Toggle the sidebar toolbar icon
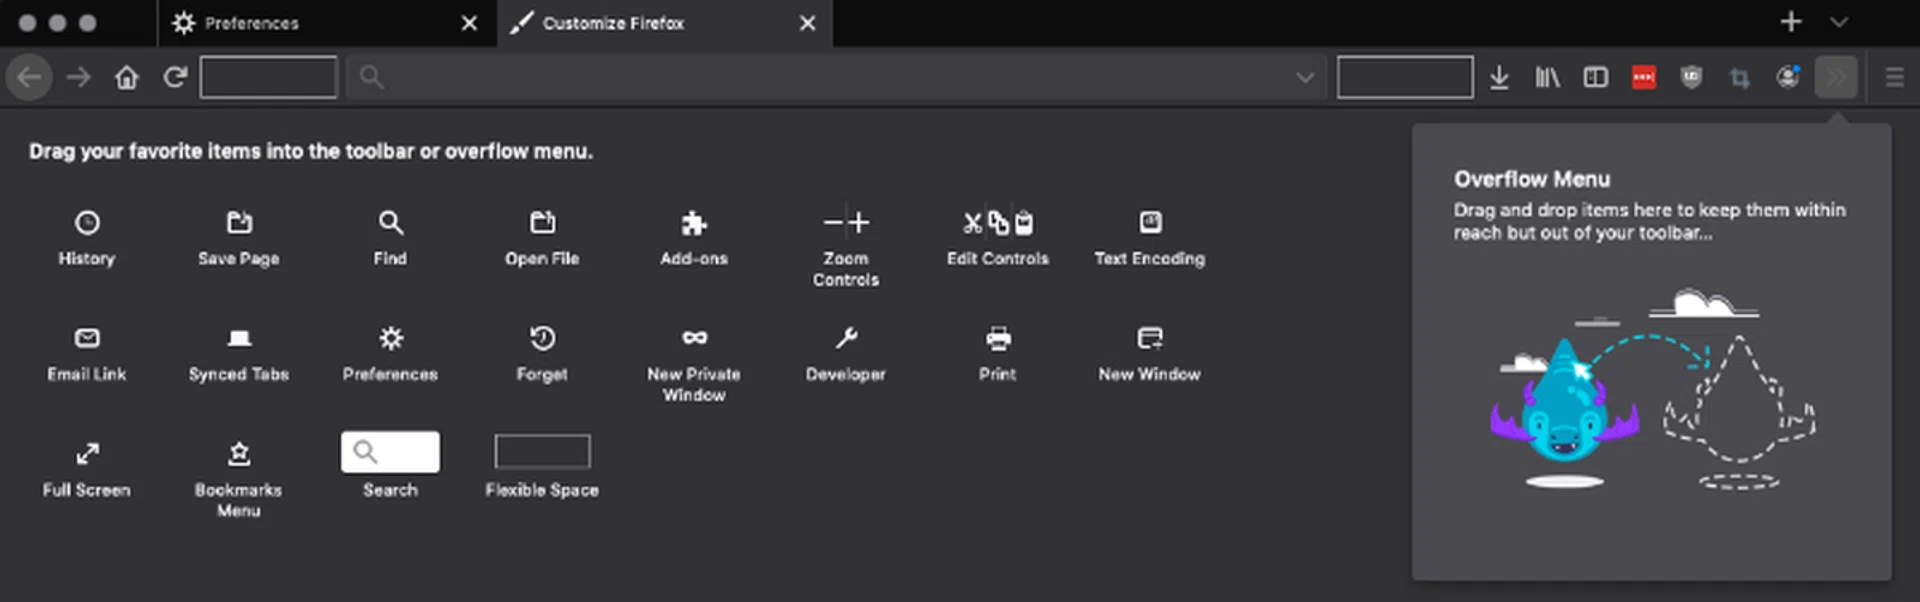The width and height of the screenshot is (1920, 602). (1596, 77)
